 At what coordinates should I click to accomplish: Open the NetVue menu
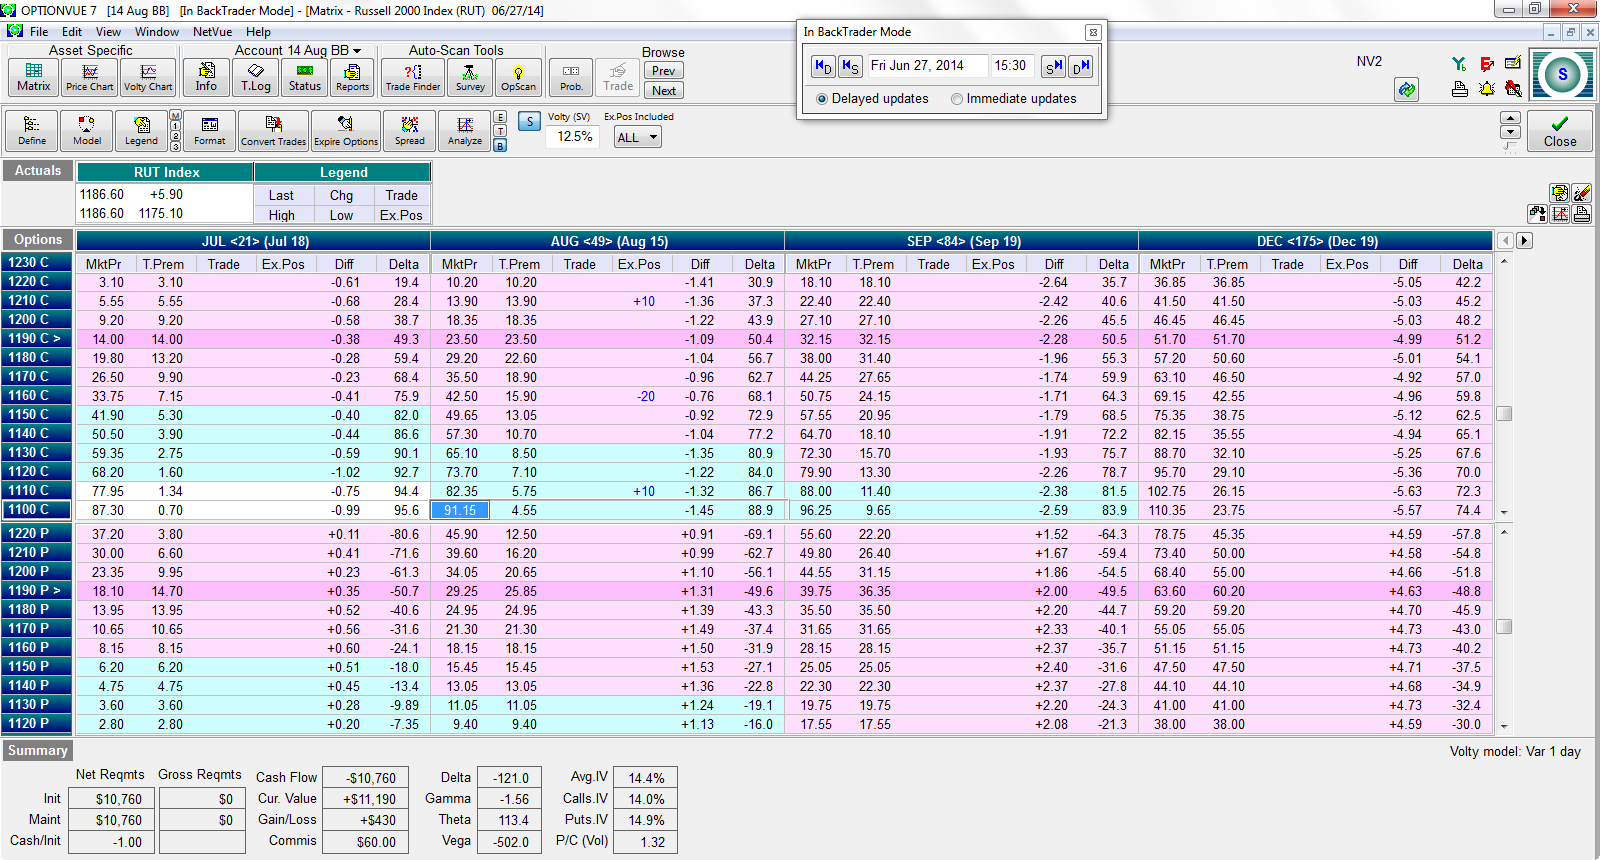(x=212, y=31)
